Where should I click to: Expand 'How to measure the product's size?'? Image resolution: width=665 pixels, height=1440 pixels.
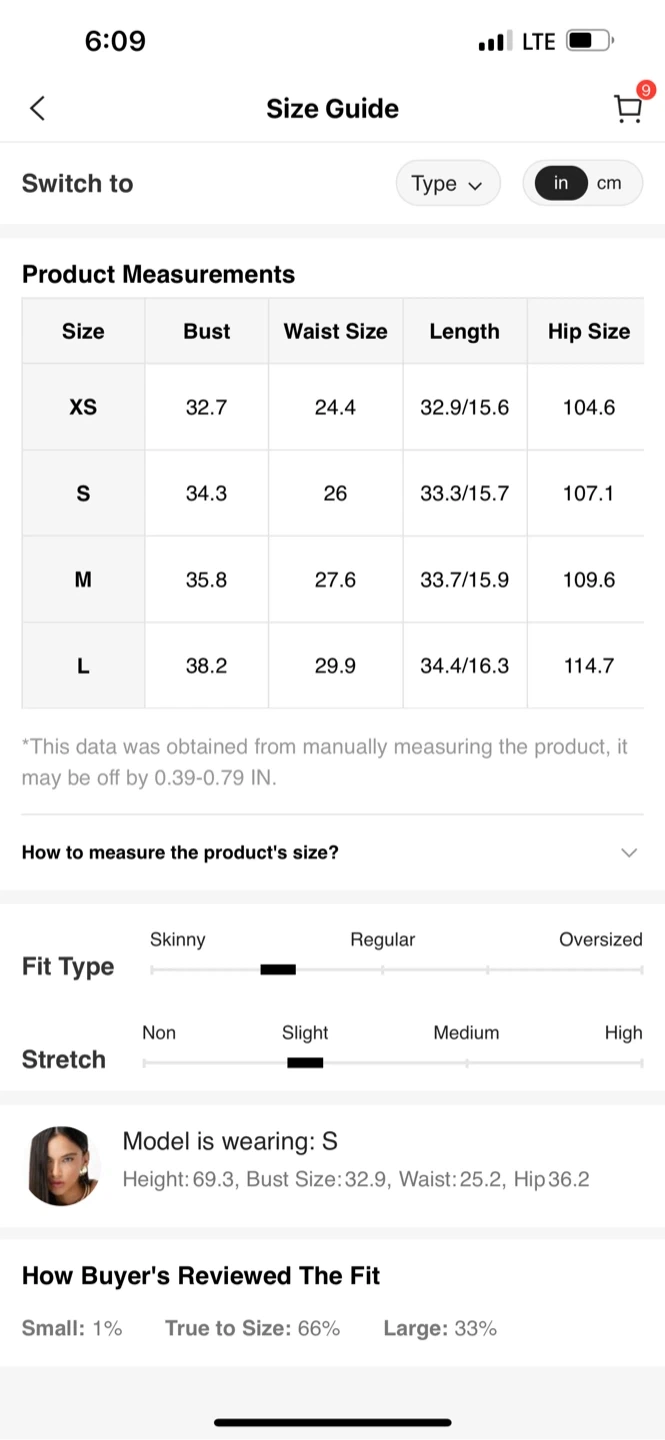[180, 852]
